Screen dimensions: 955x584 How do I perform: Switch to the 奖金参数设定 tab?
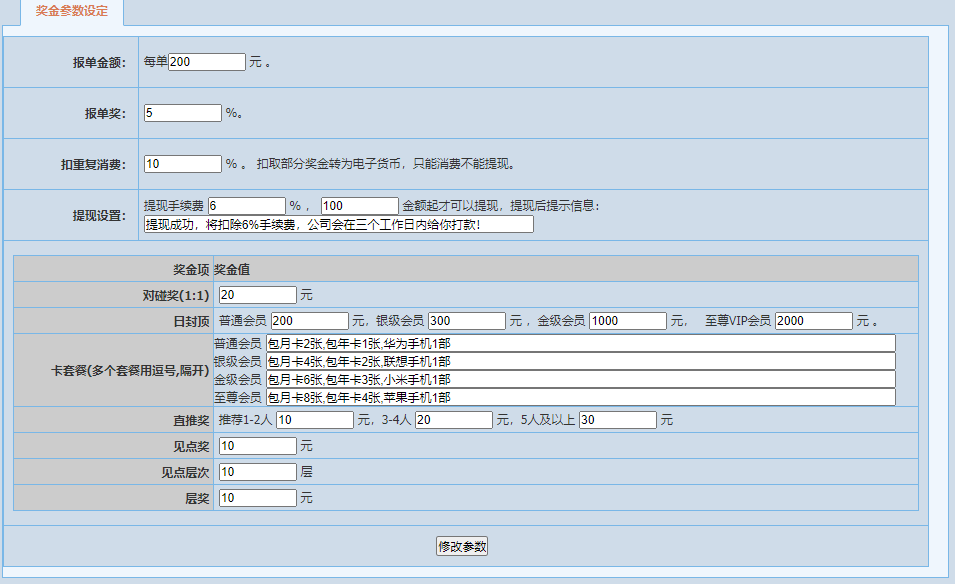tap(72, 11)
